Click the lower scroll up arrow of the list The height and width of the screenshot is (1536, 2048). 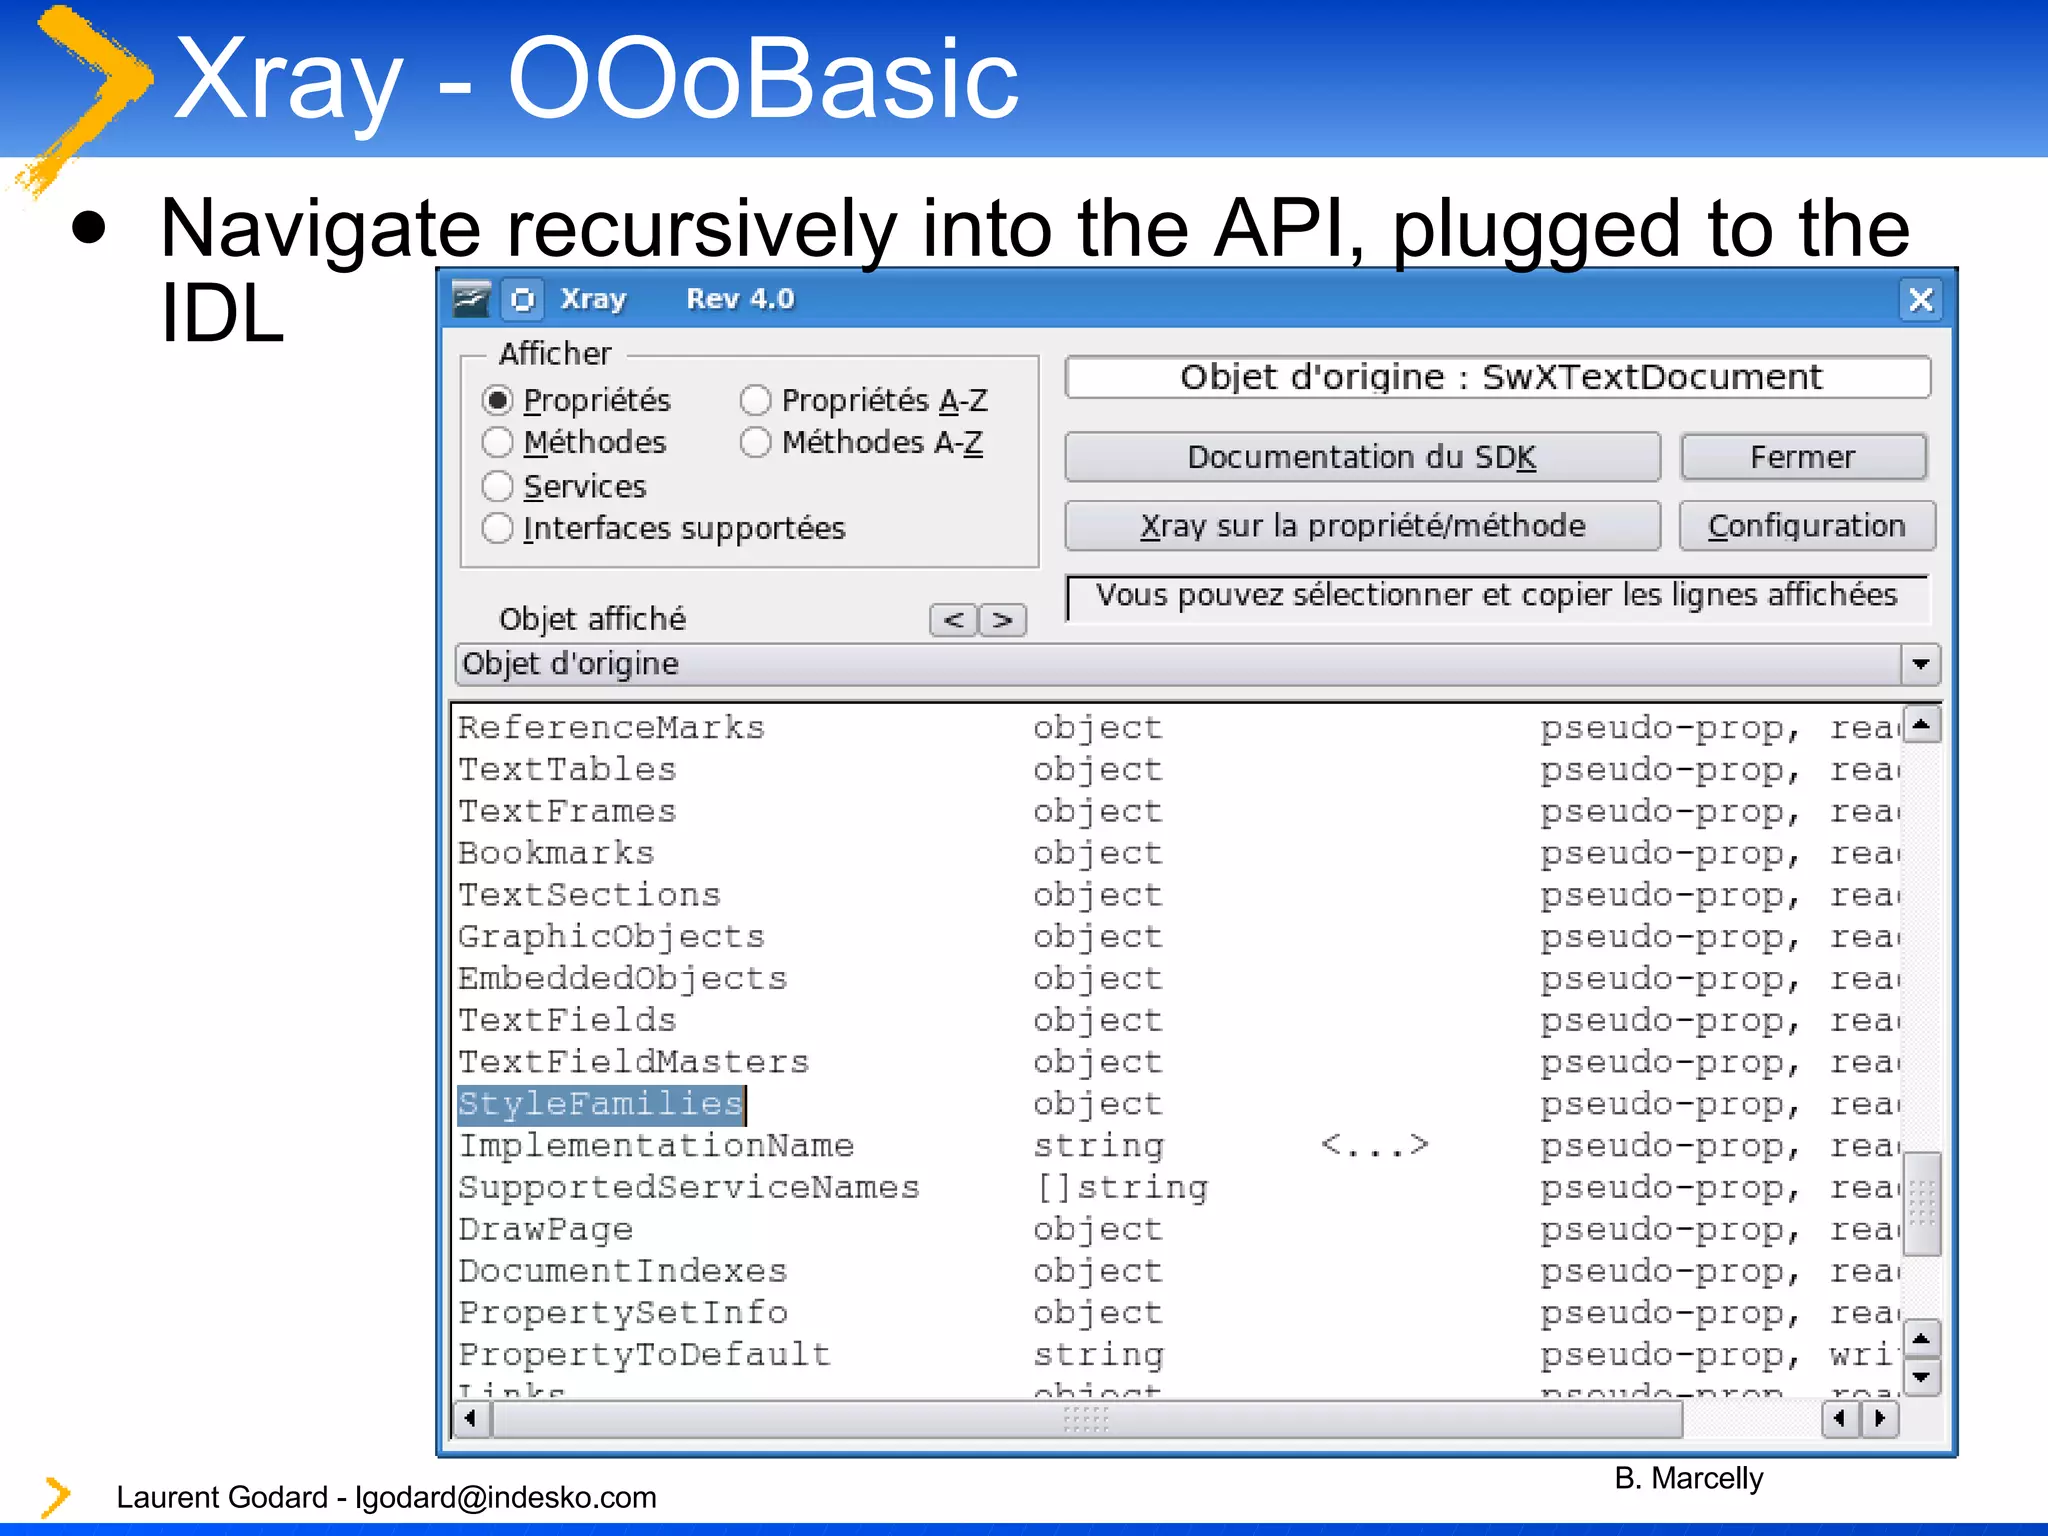1921,1338
